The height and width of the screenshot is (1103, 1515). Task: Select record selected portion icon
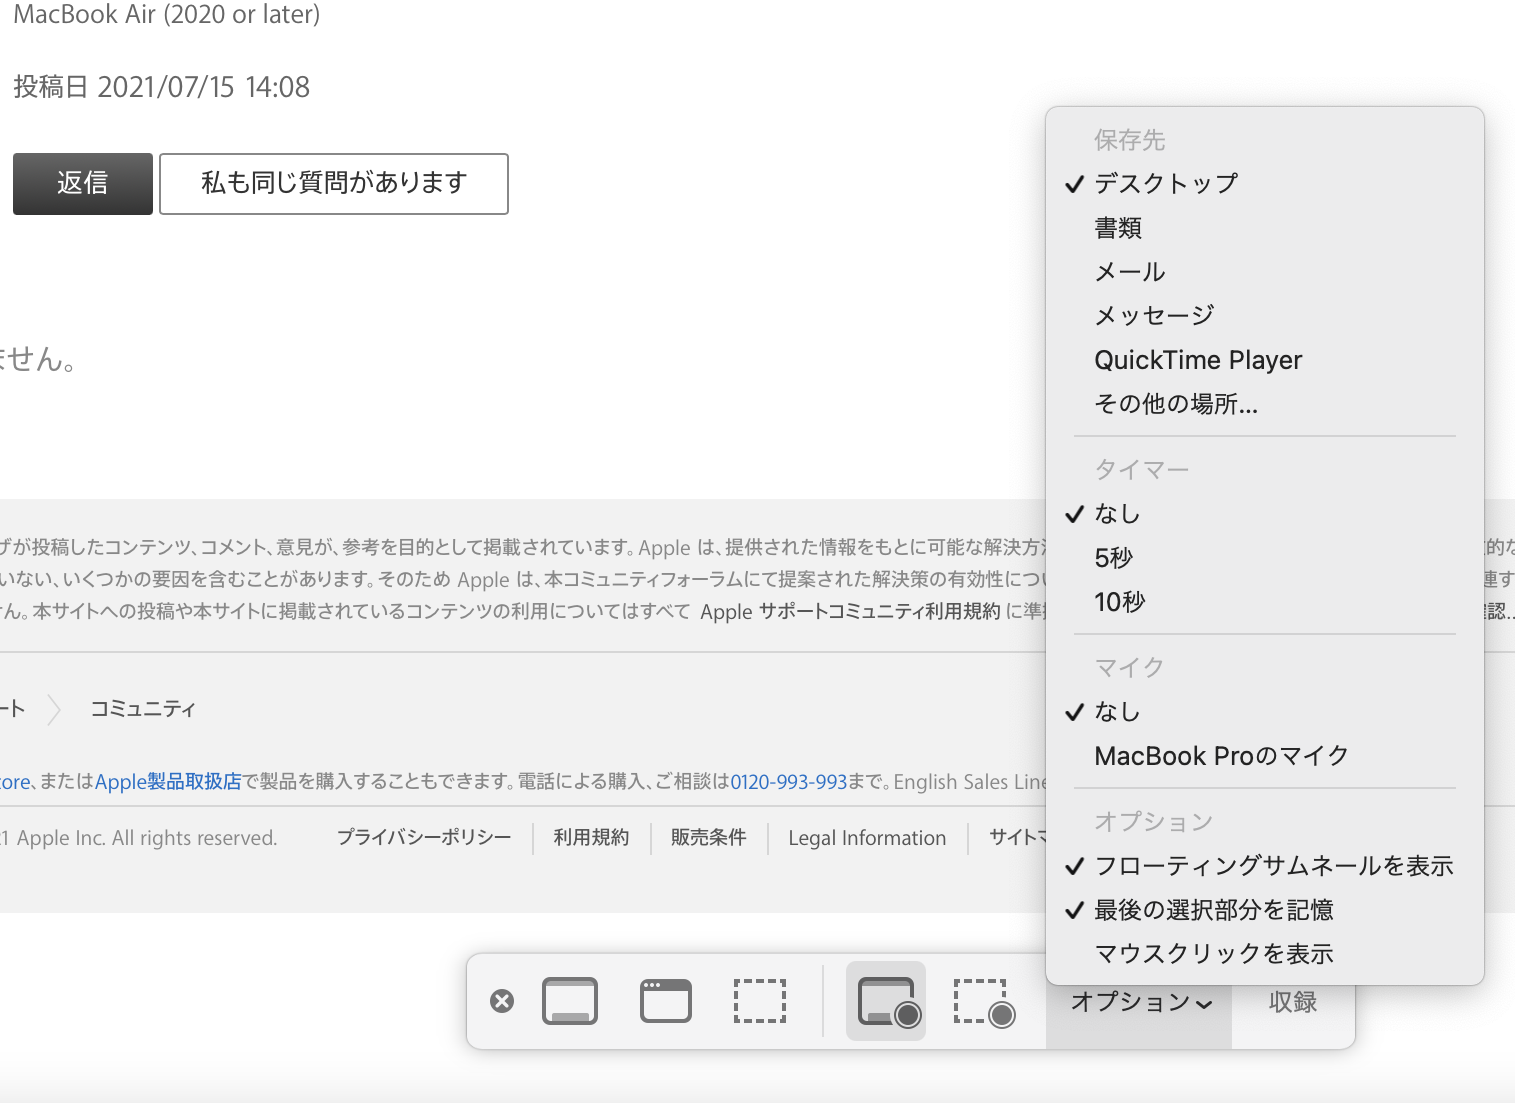(x=983, y=1001)
